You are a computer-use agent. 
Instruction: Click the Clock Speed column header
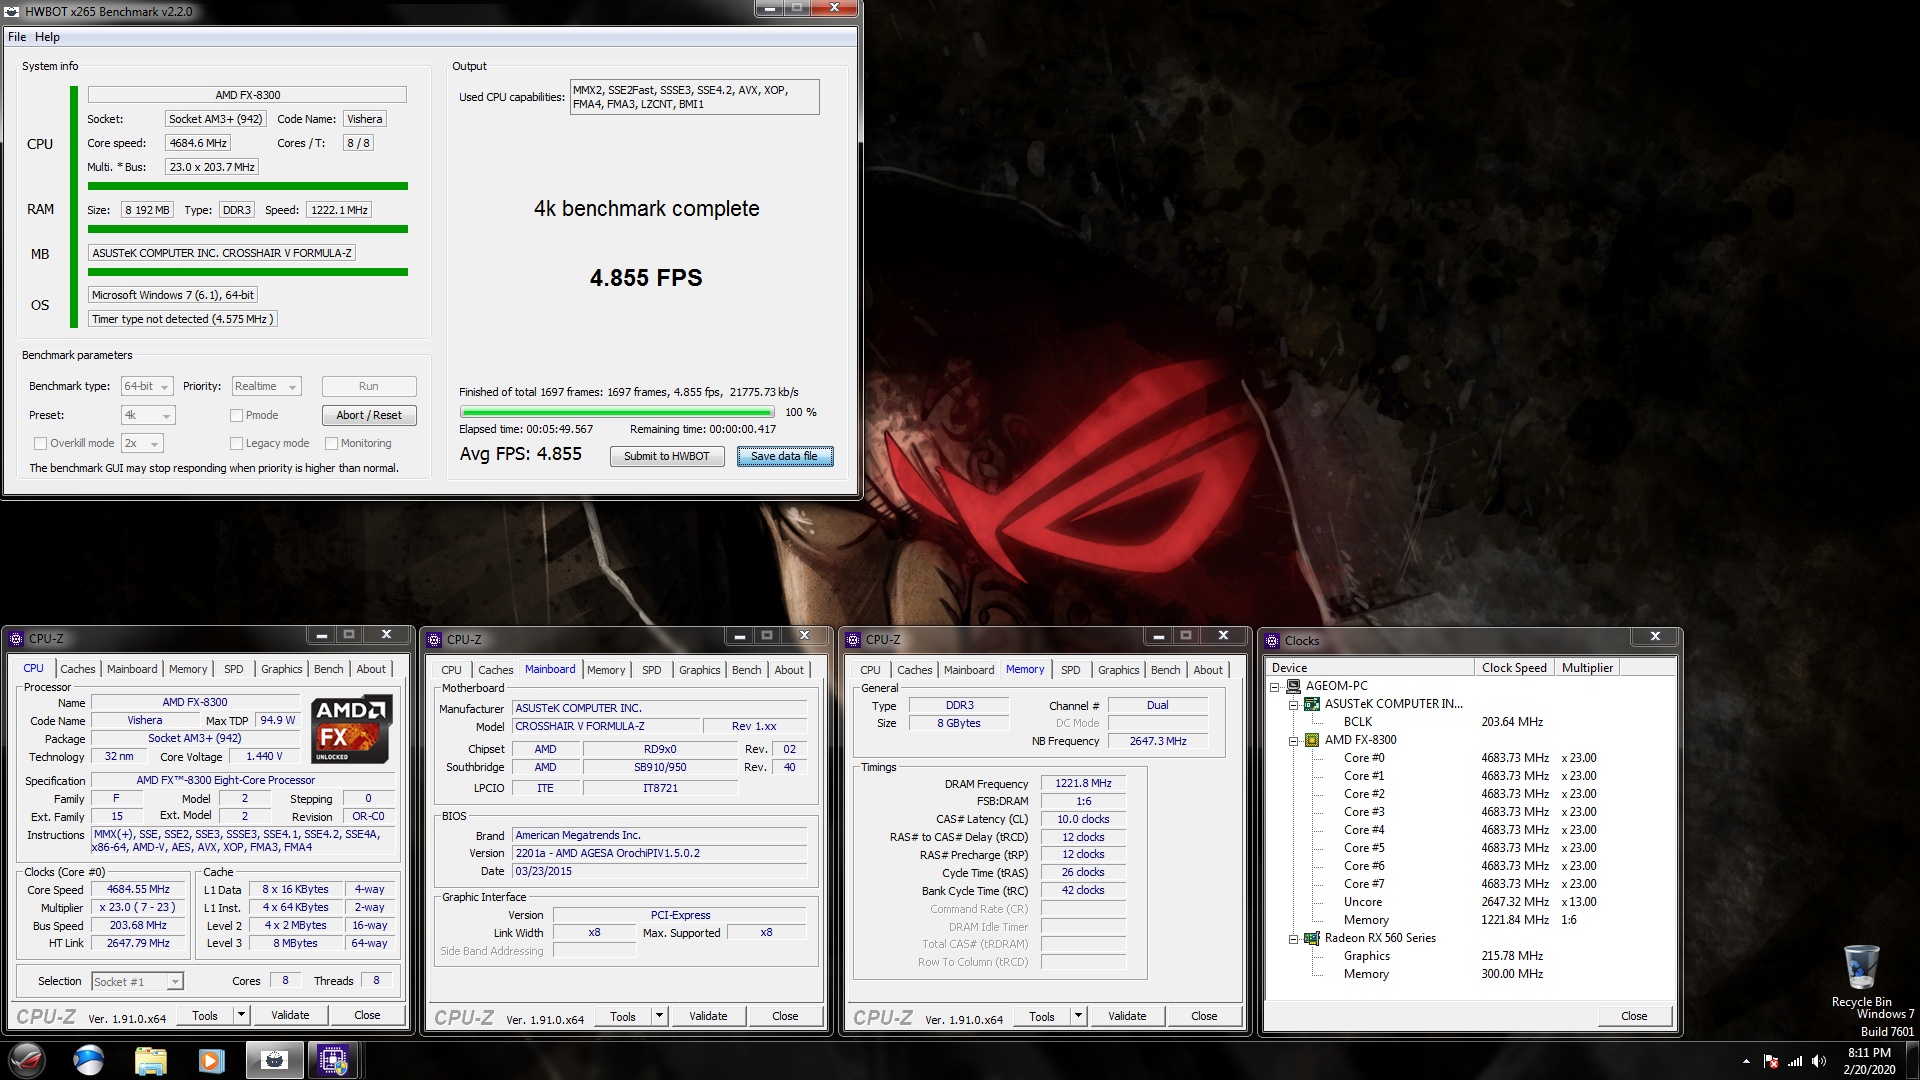pos(1514,668)
